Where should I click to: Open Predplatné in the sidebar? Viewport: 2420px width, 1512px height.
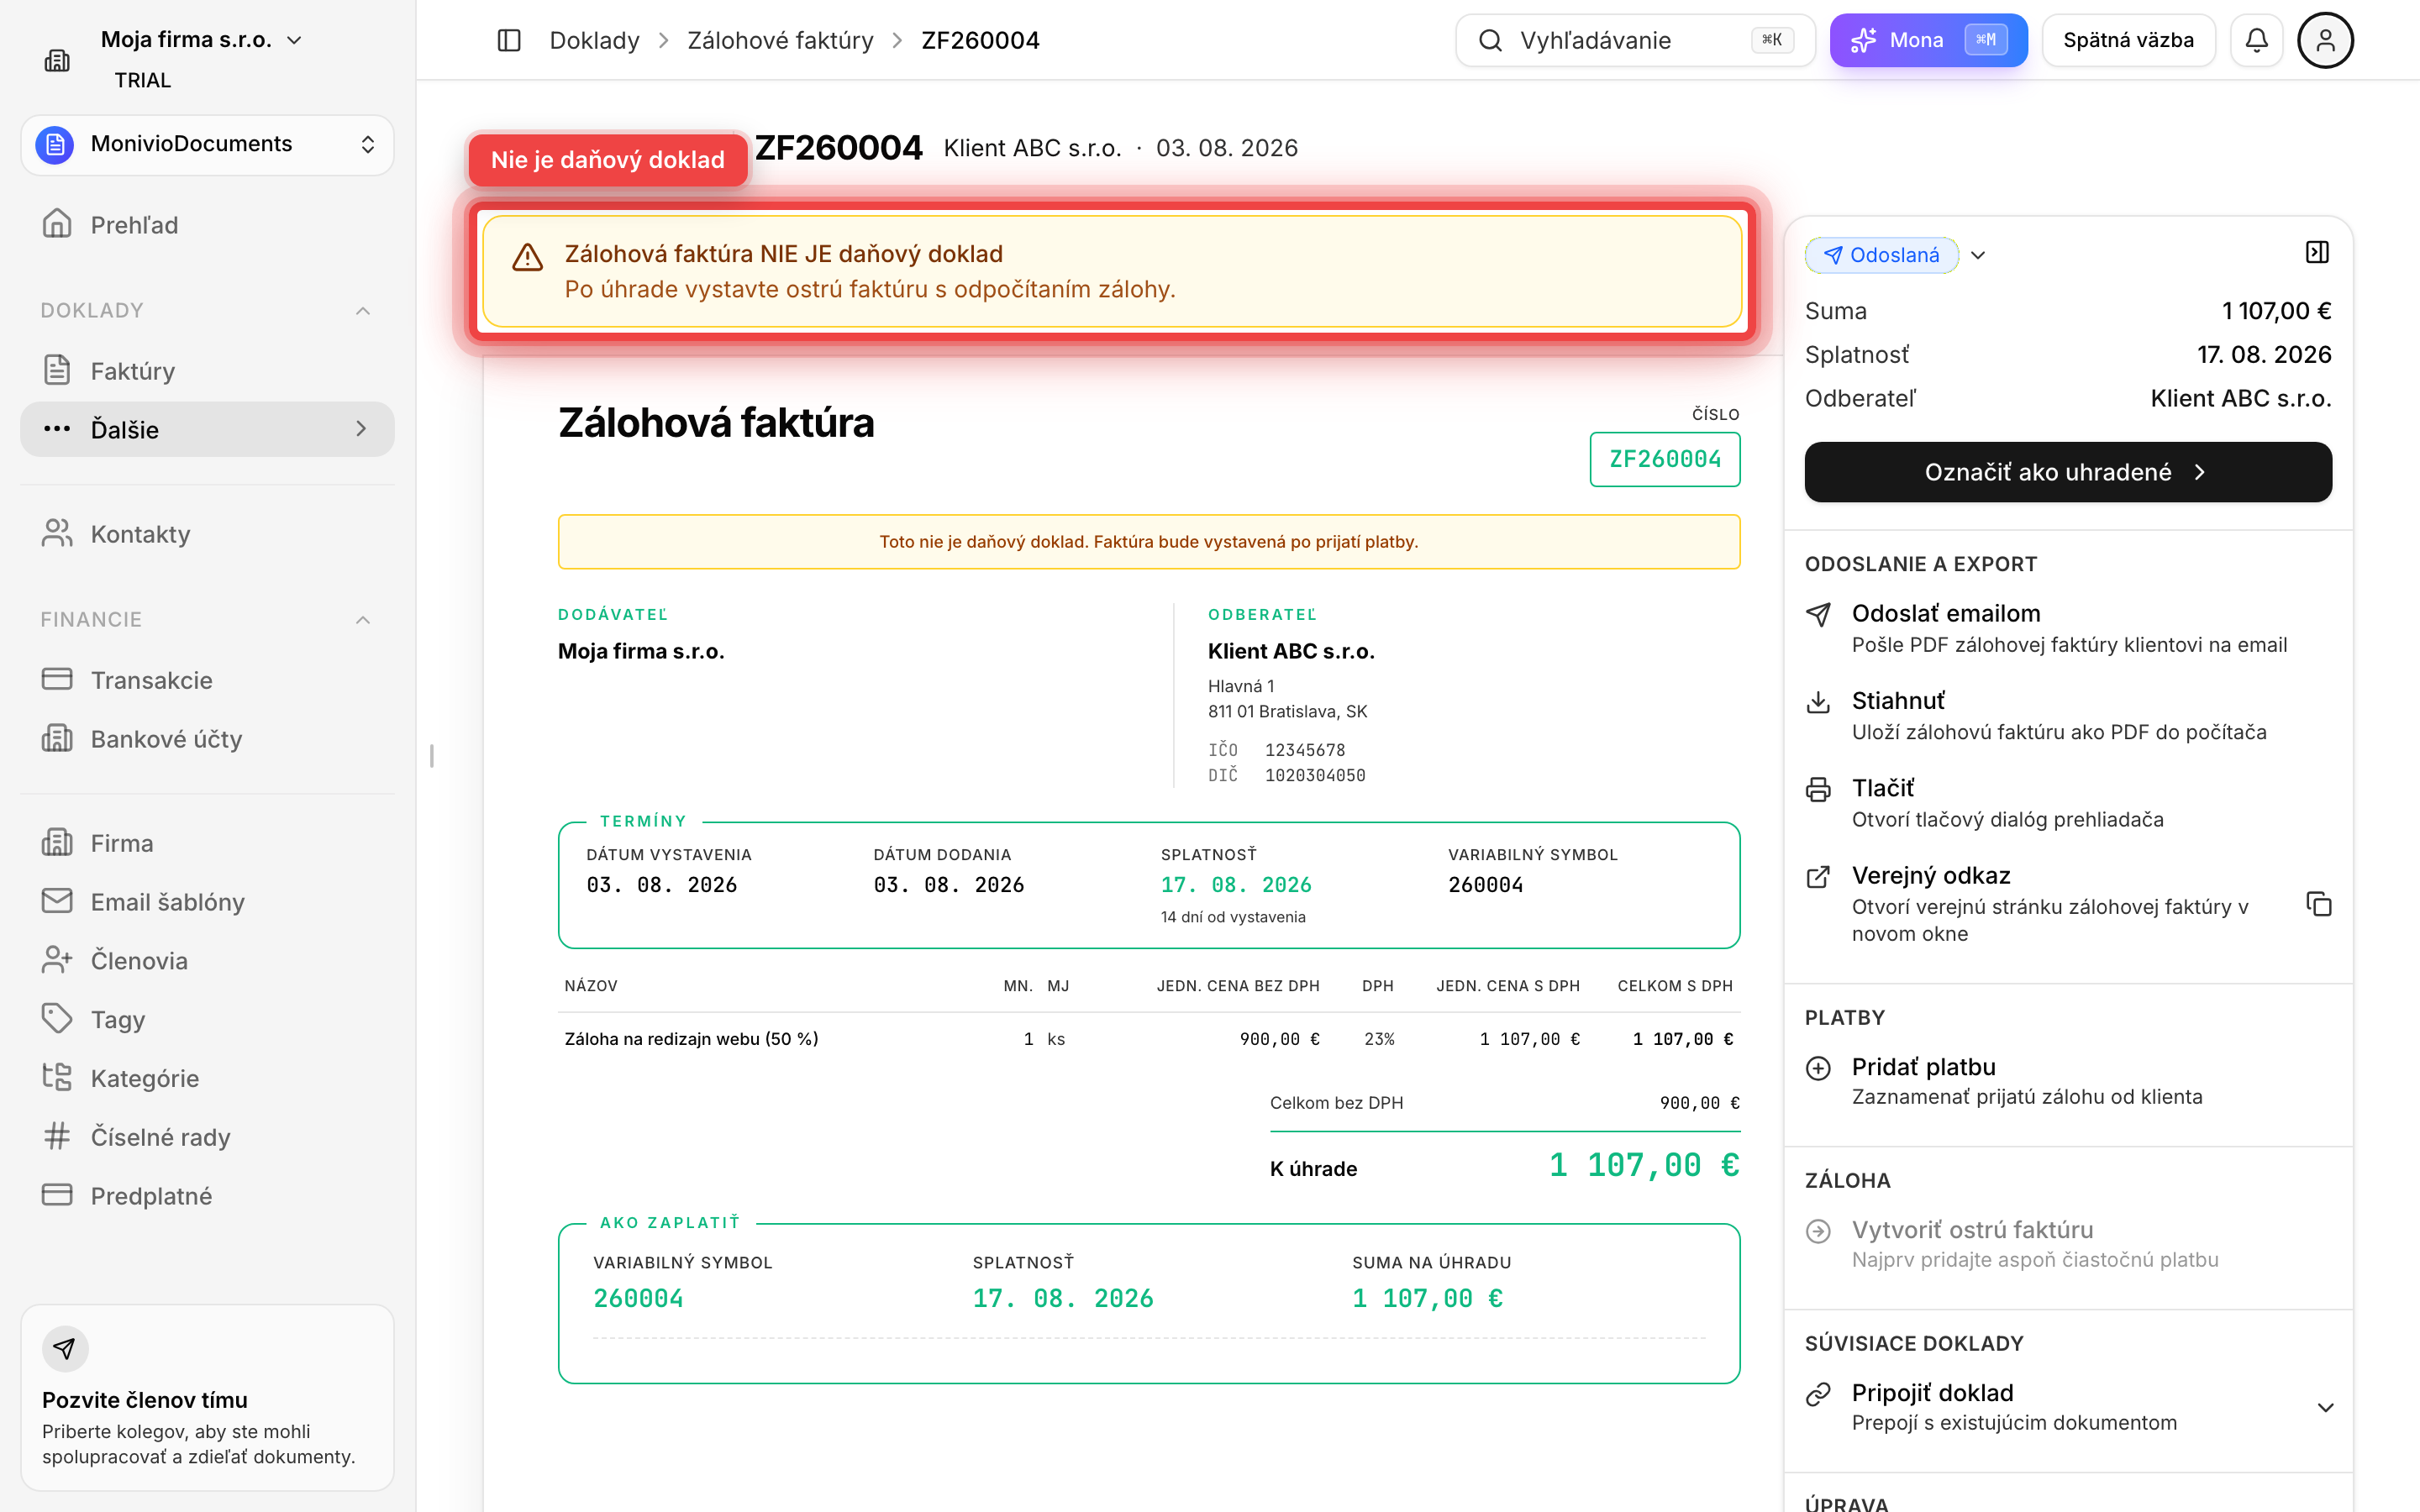click(x=208, y=1196)
